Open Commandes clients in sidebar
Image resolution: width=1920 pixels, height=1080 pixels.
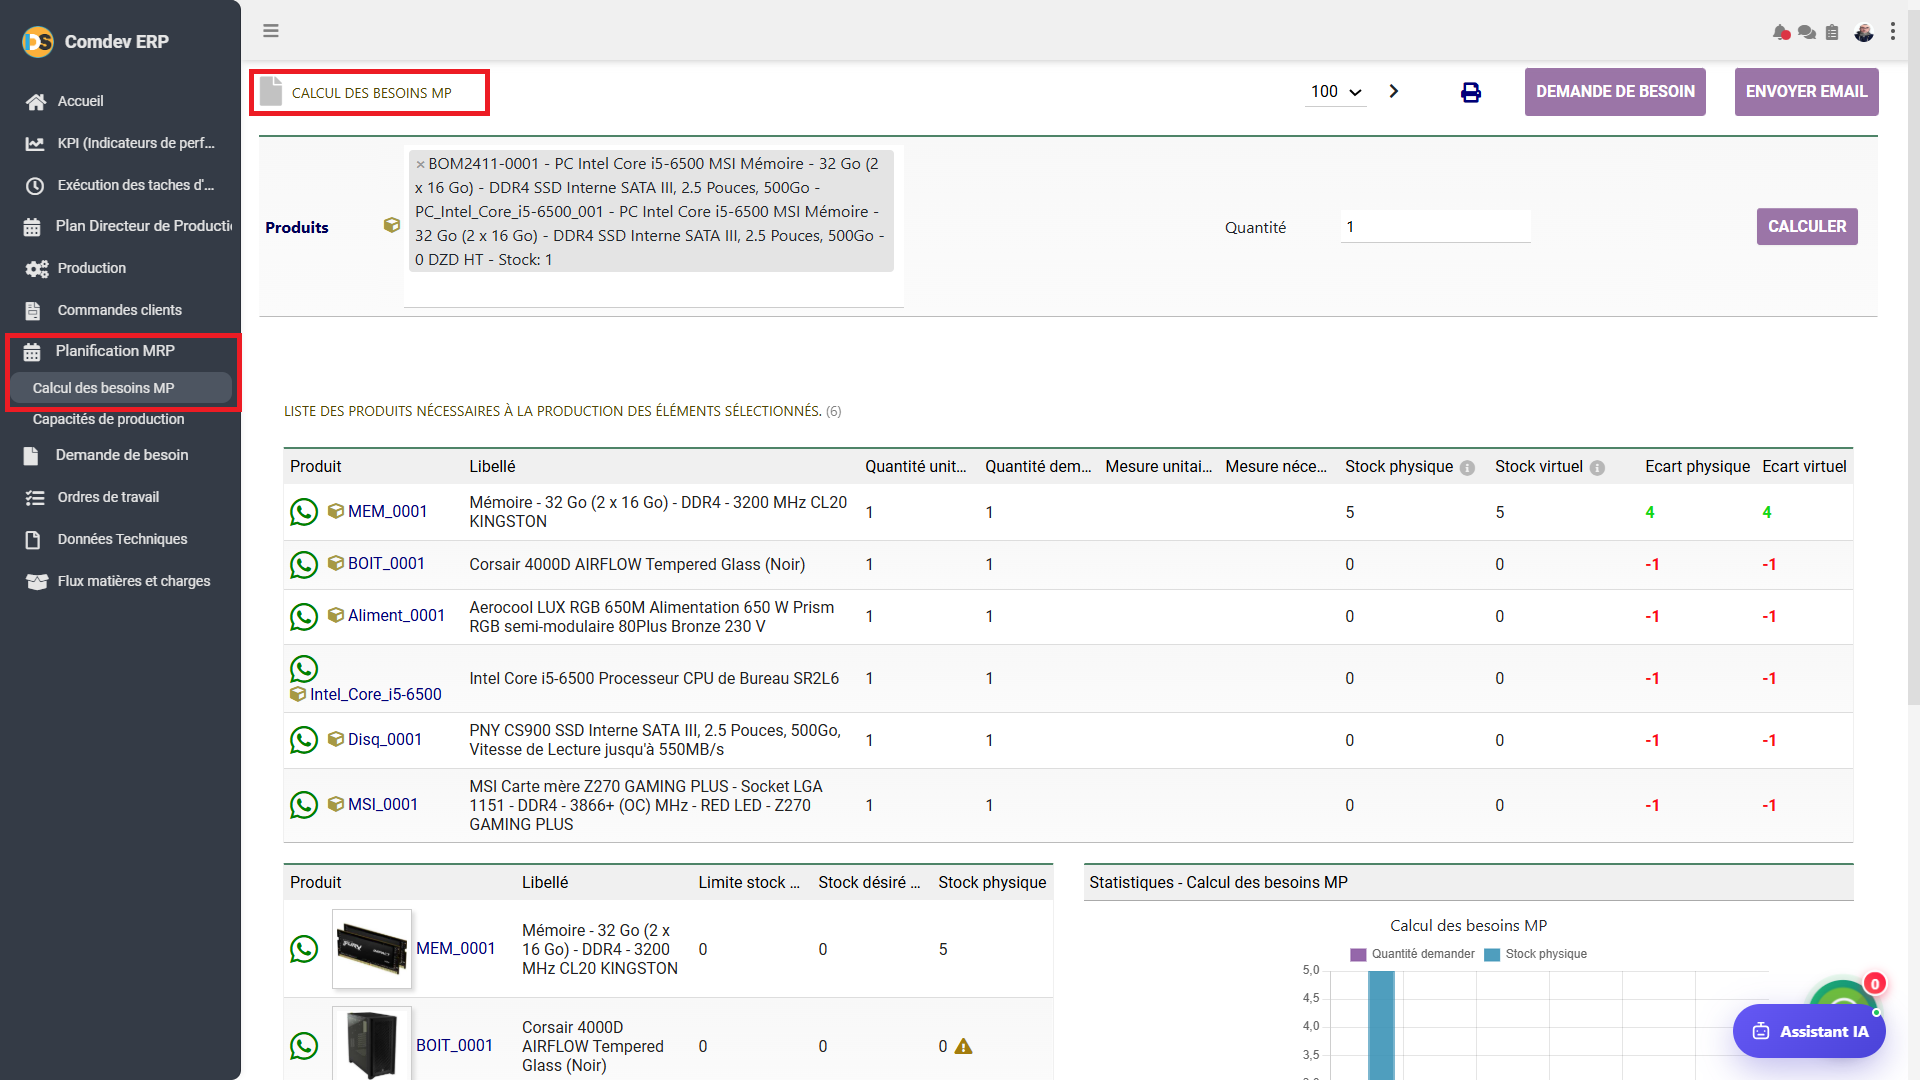click(119, 310)
